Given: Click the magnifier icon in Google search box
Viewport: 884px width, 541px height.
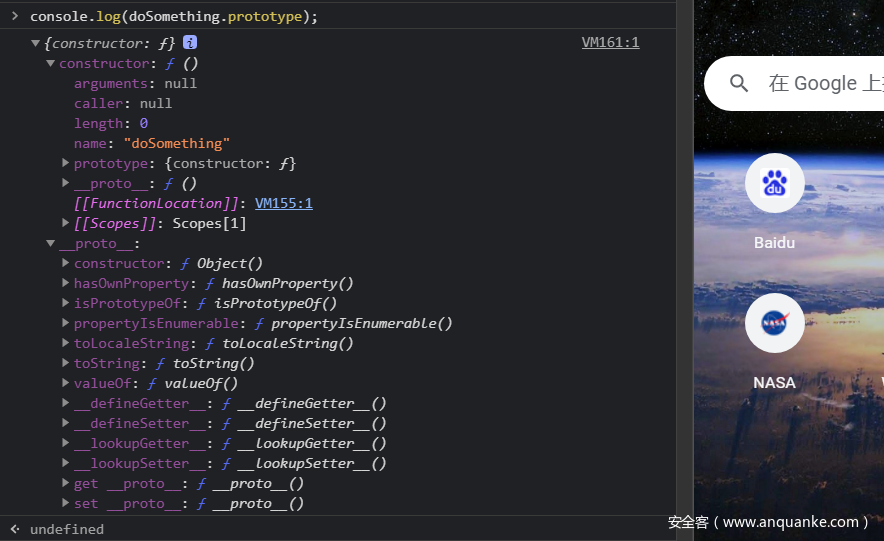Looking at the screenshot, I should (739, 83).
